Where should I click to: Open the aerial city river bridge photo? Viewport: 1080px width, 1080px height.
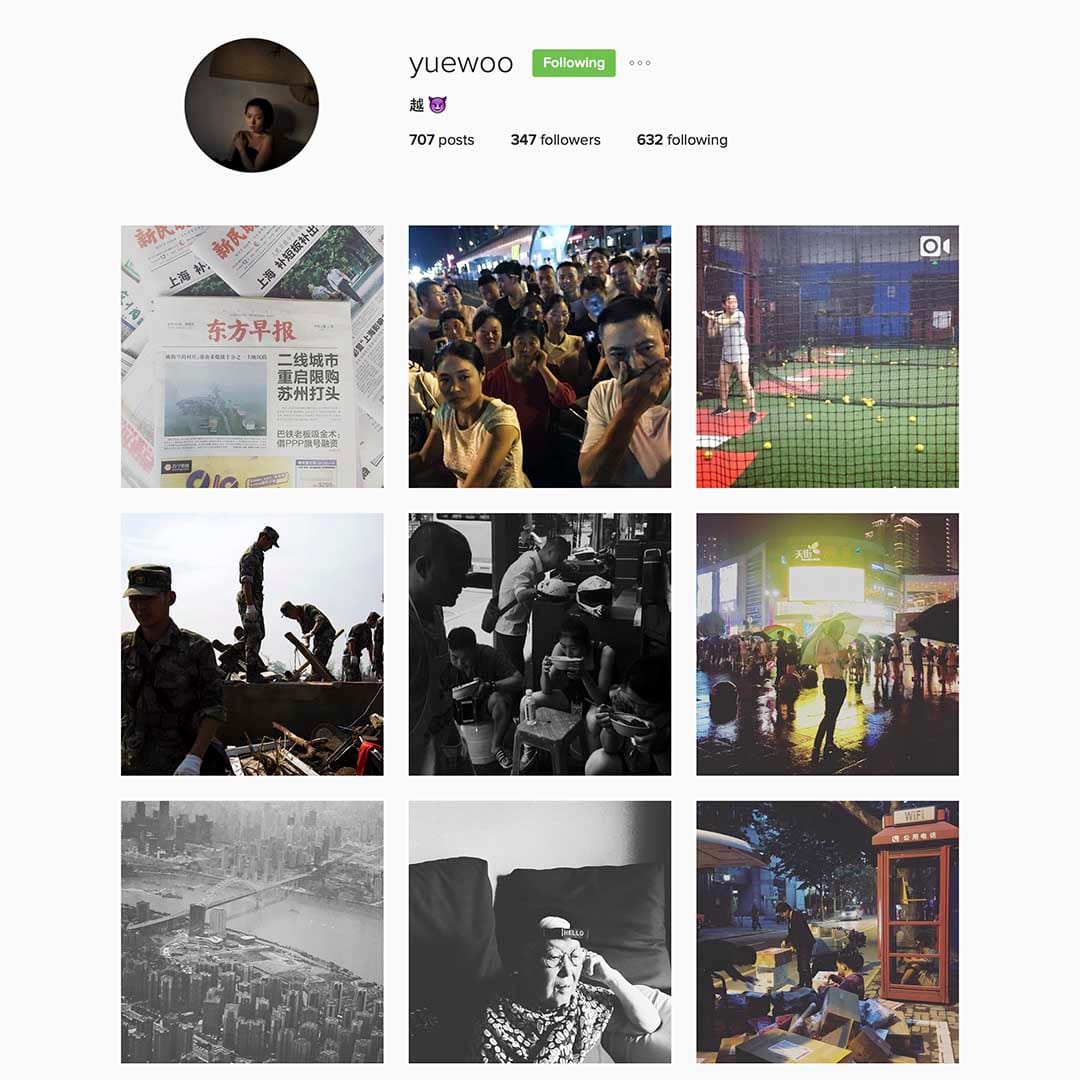[x=252, y=931]
